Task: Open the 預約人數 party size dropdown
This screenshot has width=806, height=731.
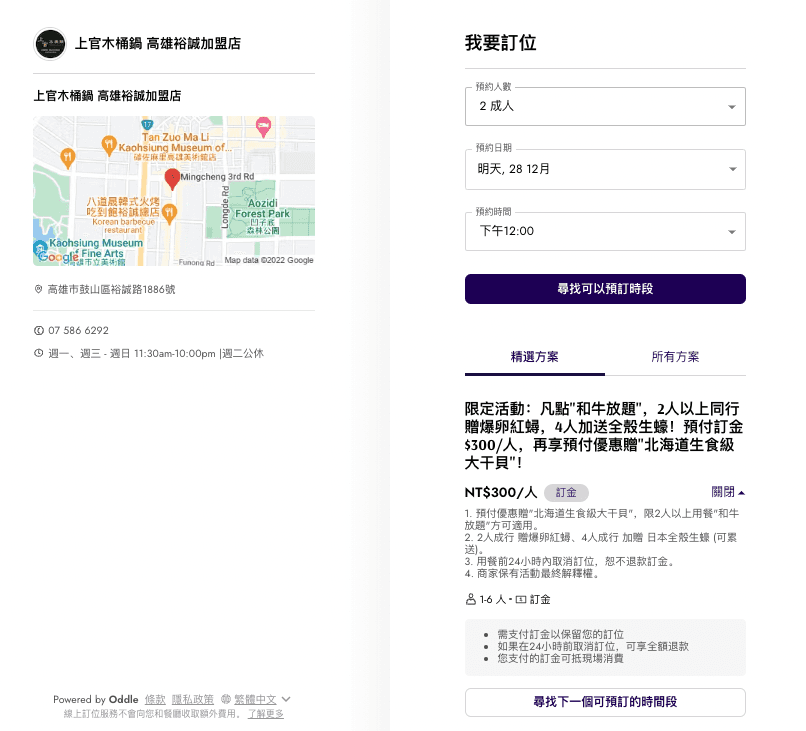Action: click(605, 106)
